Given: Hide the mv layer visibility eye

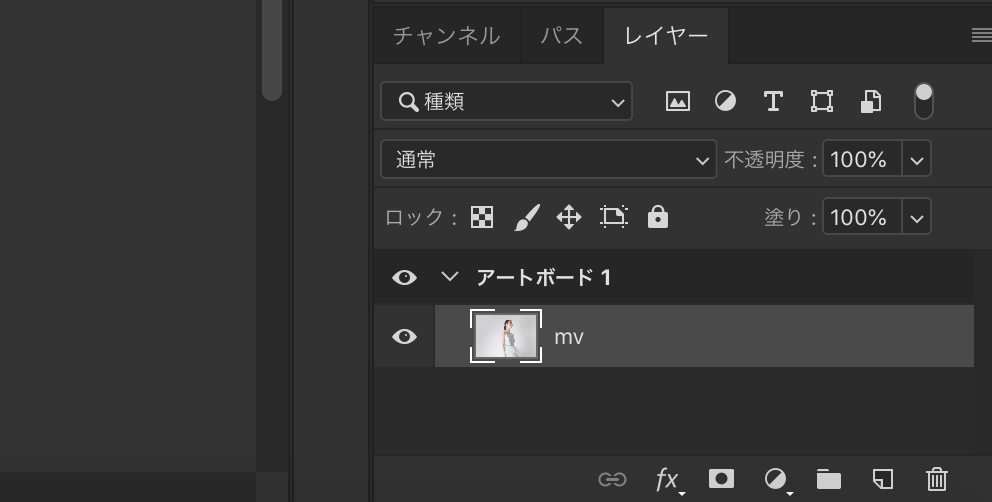Looking at the screenshot, I should pos(404,337).
